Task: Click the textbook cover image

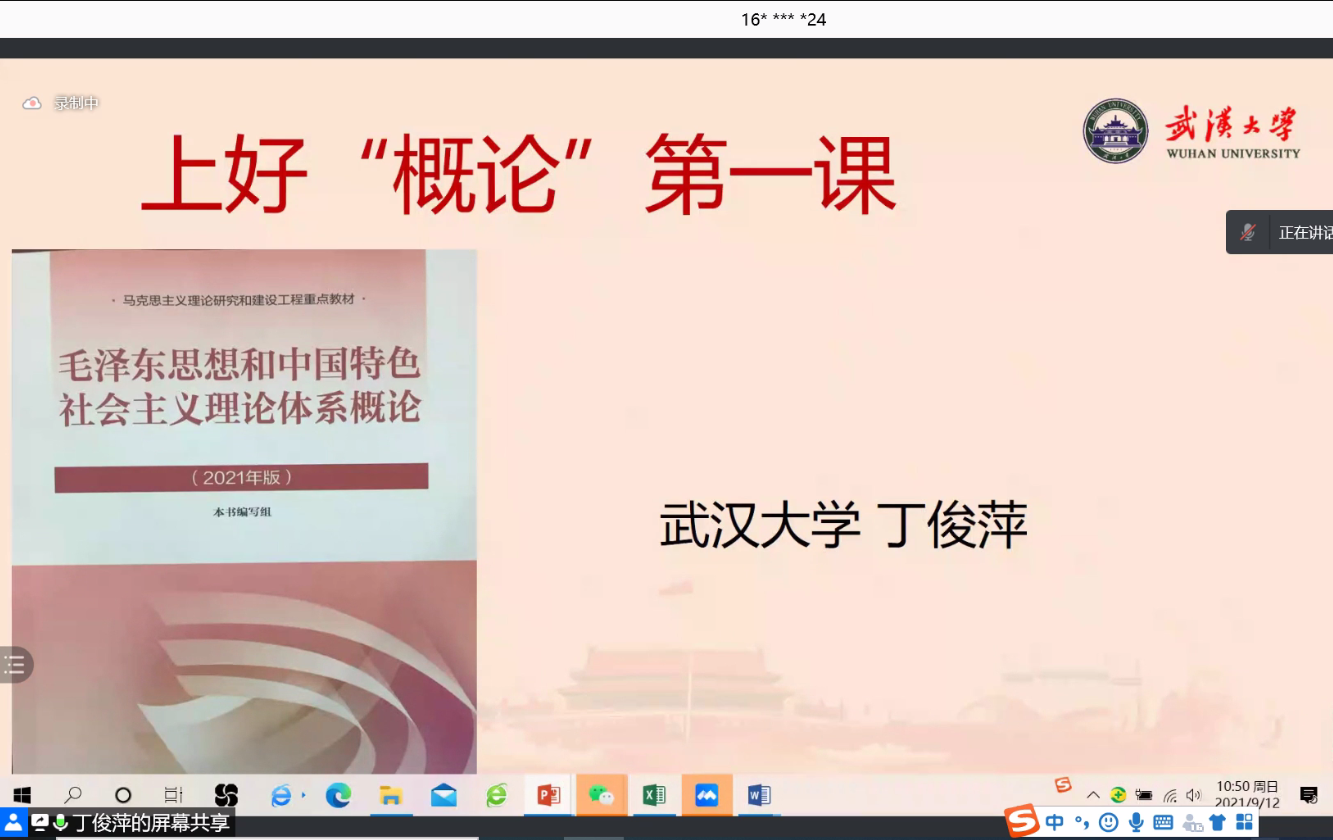Action: click(244, 510)
